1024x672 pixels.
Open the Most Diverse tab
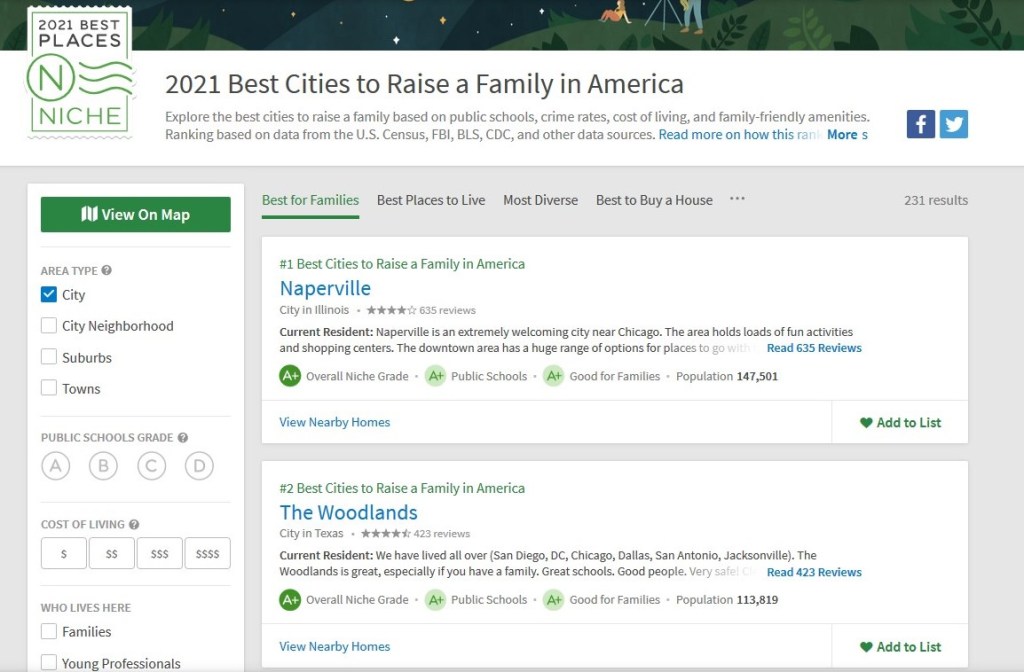[x=540, y=200]
